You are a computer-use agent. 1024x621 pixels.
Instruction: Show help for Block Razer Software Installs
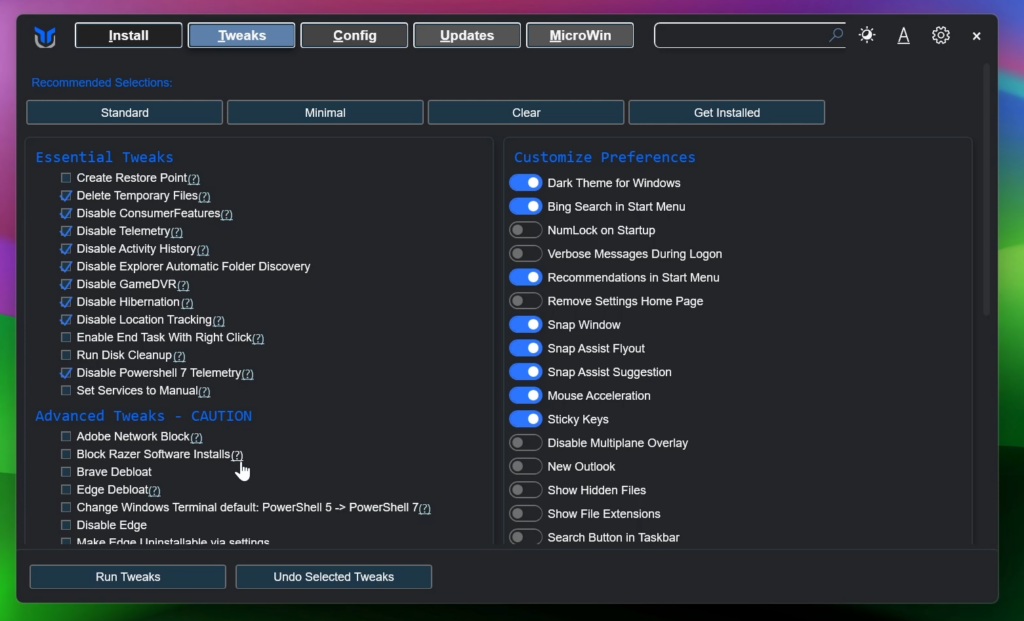pos(236,455)
